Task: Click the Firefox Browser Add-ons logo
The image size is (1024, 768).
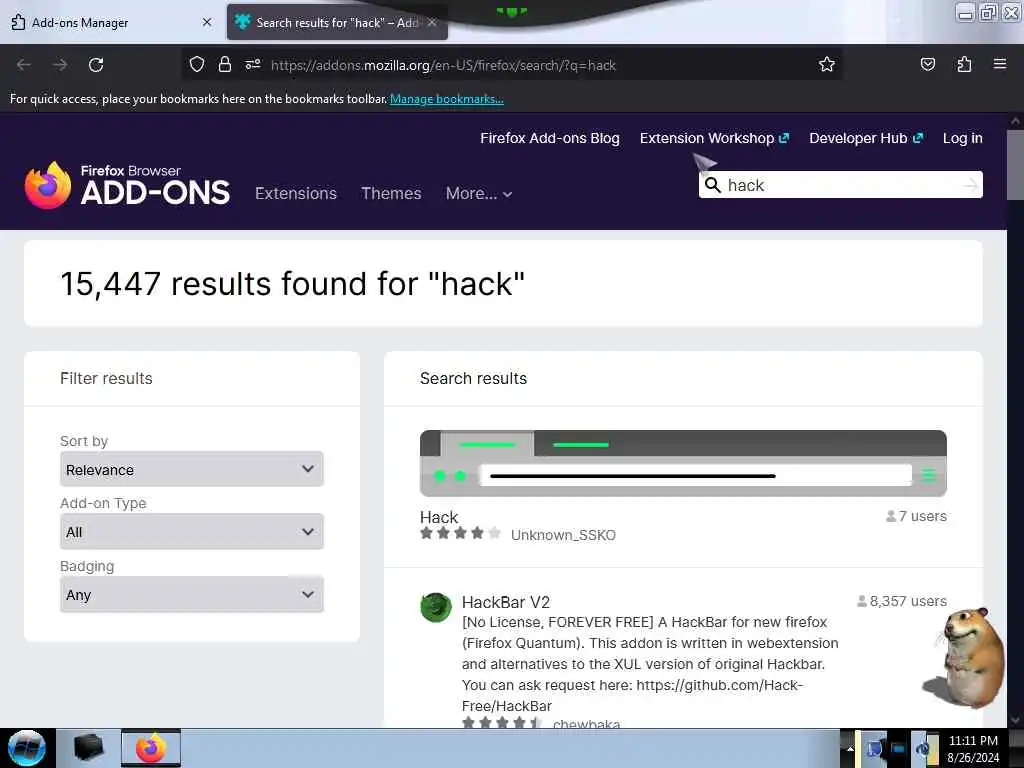Action: [127, 185]
